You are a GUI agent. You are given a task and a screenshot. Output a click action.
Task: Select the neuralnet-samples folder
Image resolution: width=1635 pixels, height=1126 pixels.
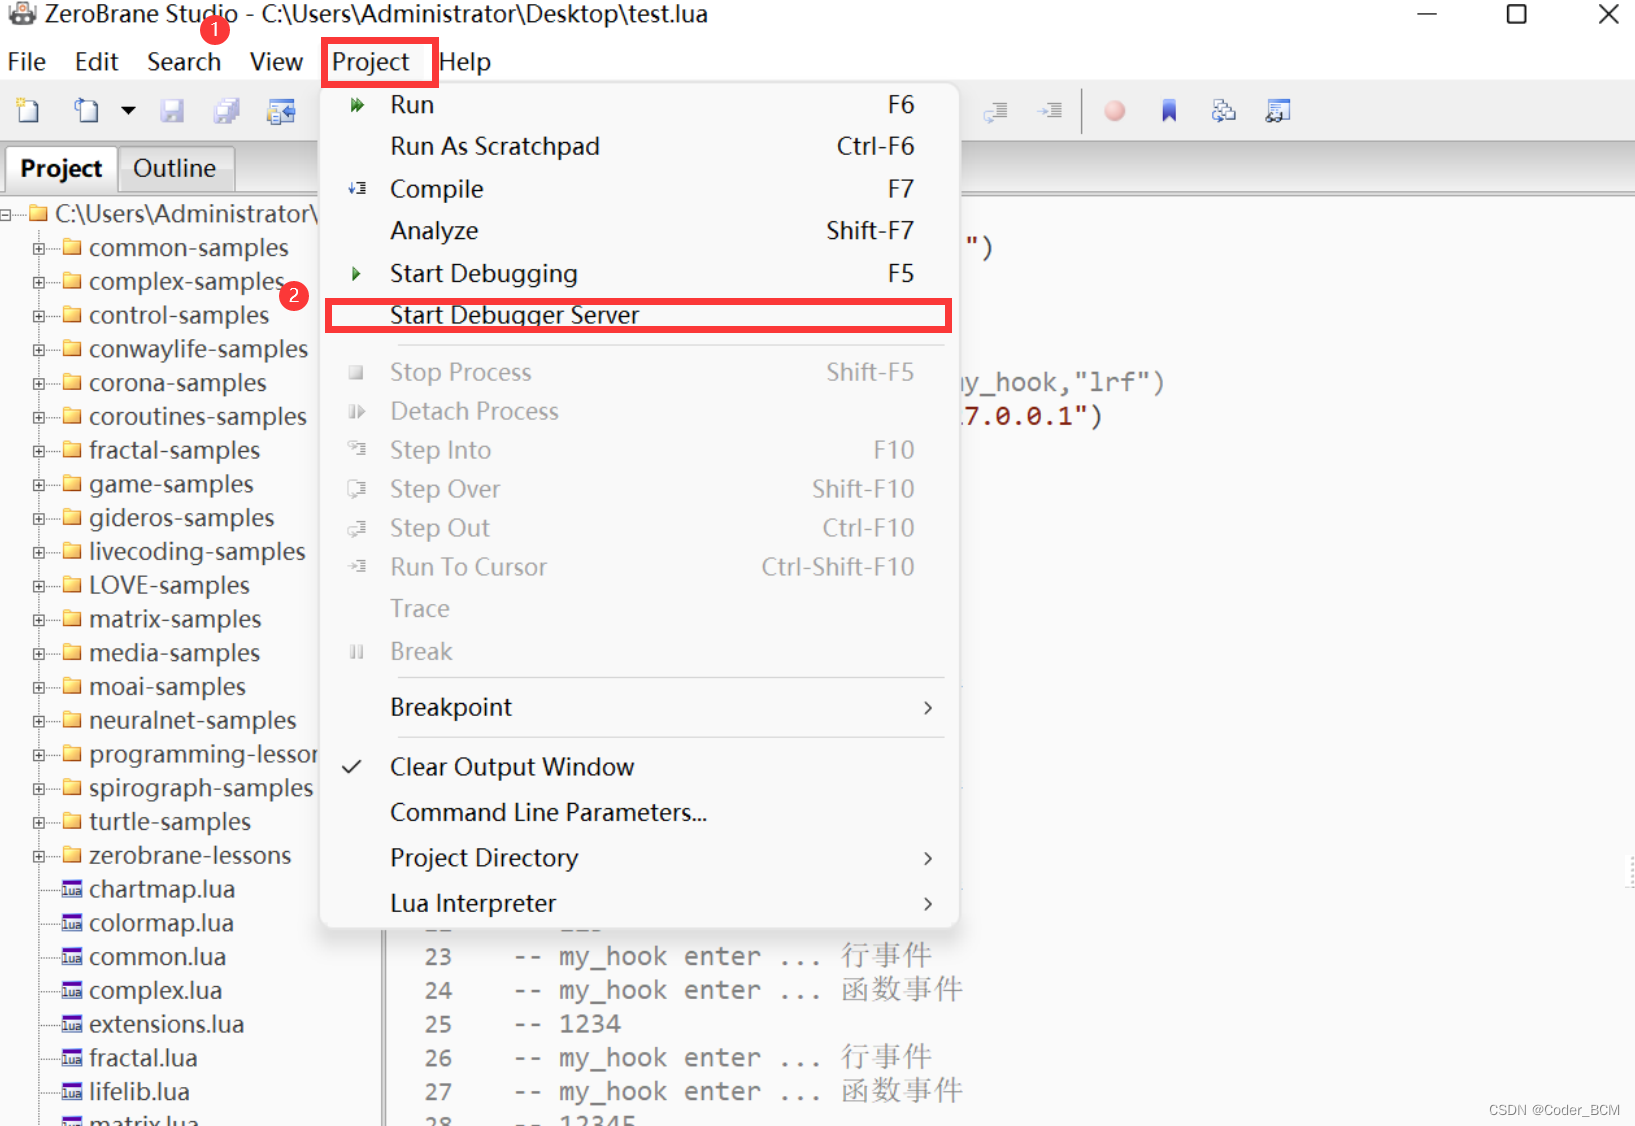(x=192, y=721)
